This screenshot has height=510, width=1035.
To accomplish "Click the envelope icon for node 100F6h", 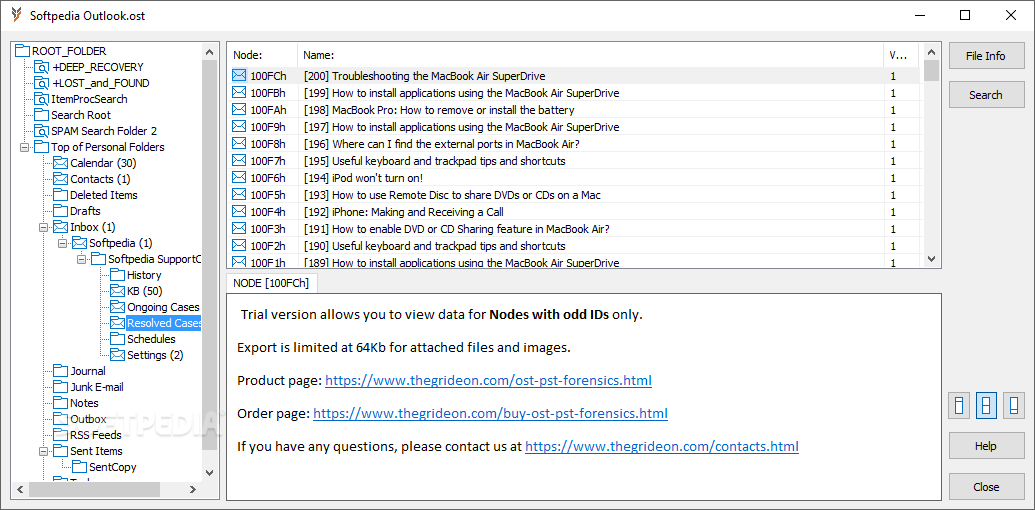I will pos(239,178).
